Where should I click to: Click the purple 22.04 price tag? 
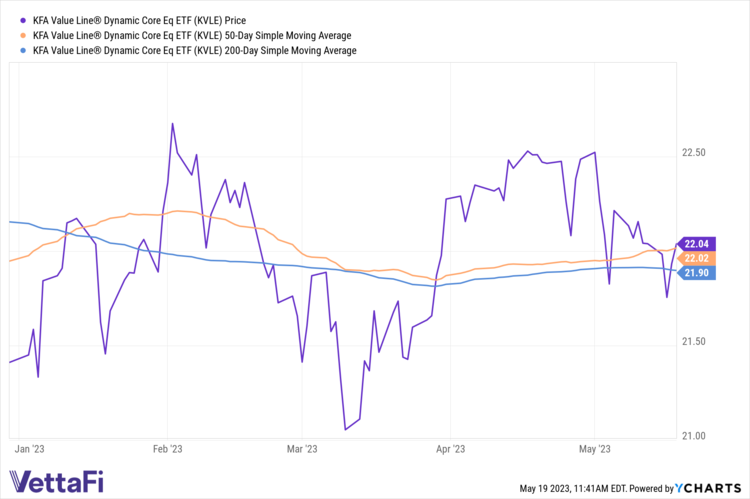tap(696, 243)
